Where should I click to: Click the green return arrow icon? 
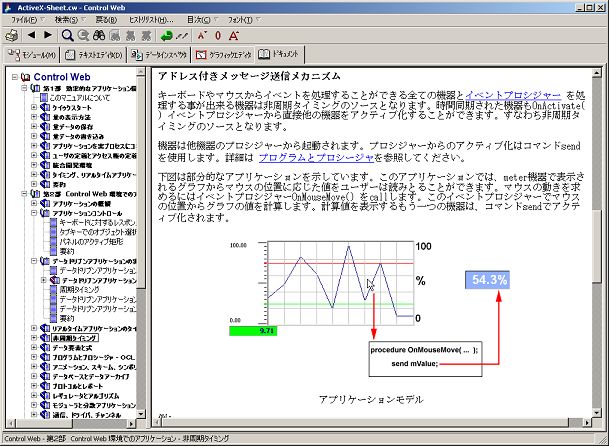[x=168, y=35]
